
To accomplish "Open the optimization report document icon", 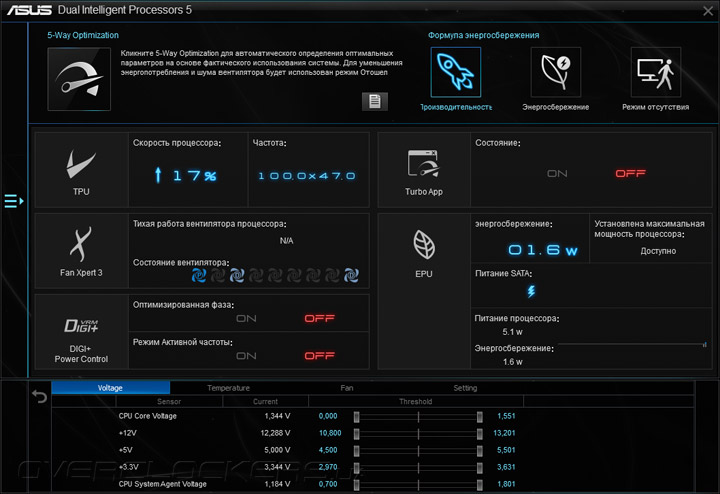I will tap(375, 101).
